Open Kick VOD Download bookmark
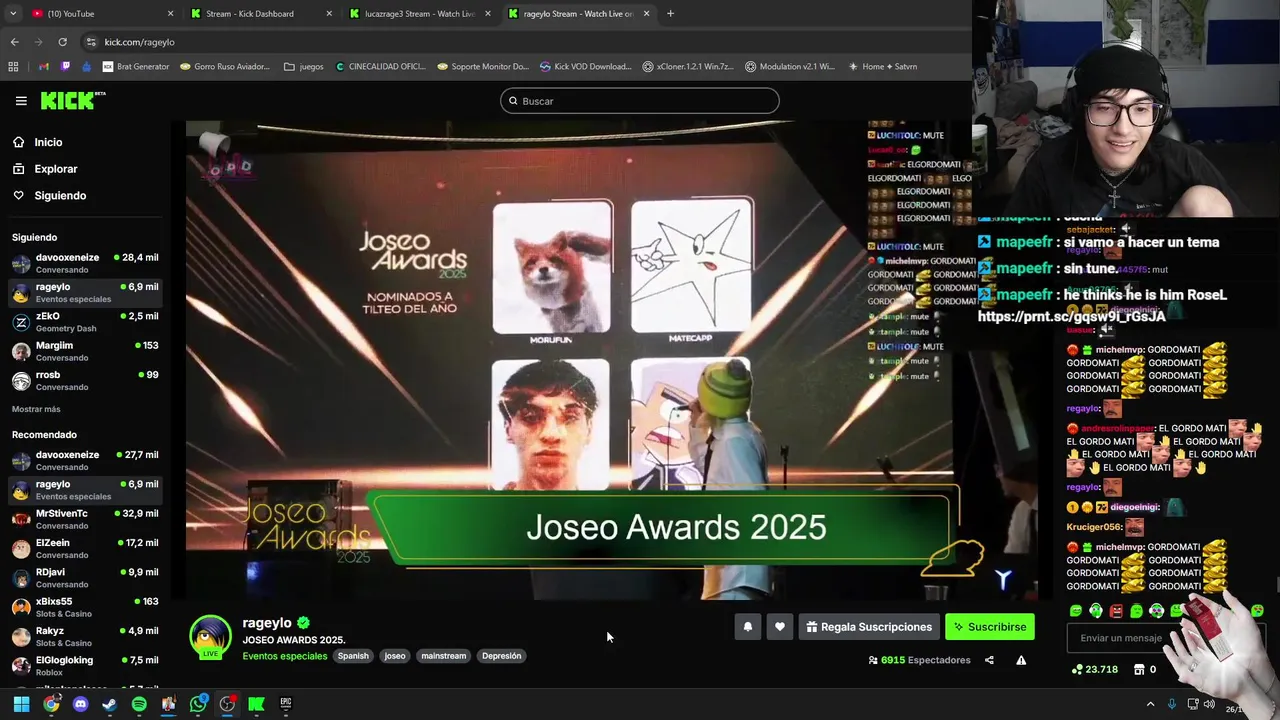The width and height of the screenshot is (1280, 720). point(585,67)
